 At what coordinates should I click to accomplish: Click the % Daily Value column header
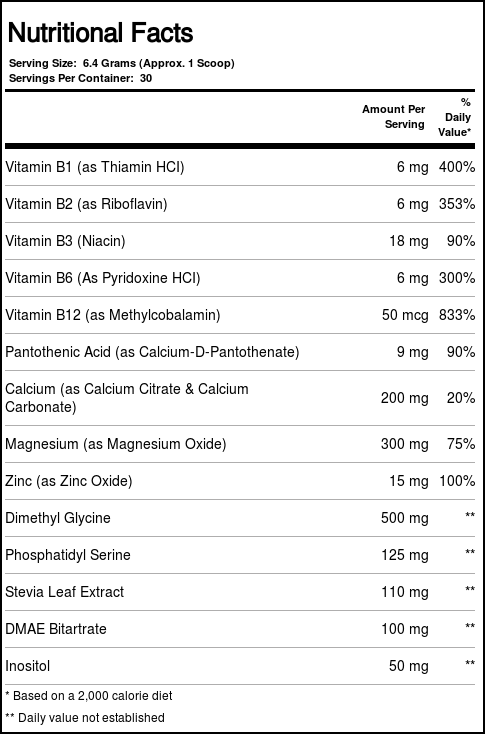pos(455,117)
